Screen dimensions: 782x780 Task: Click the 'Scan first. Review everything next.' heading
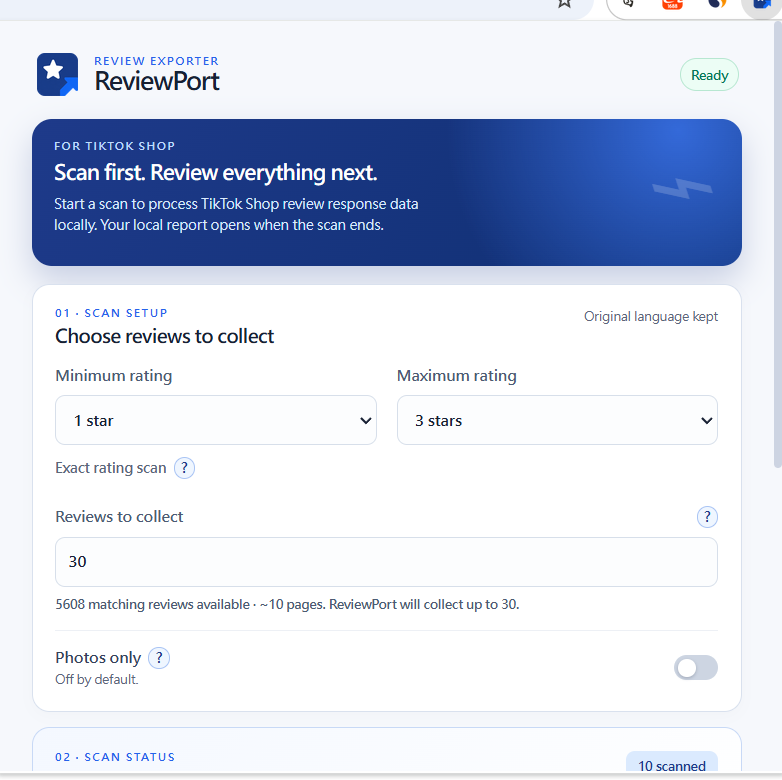tap(215, 173)
